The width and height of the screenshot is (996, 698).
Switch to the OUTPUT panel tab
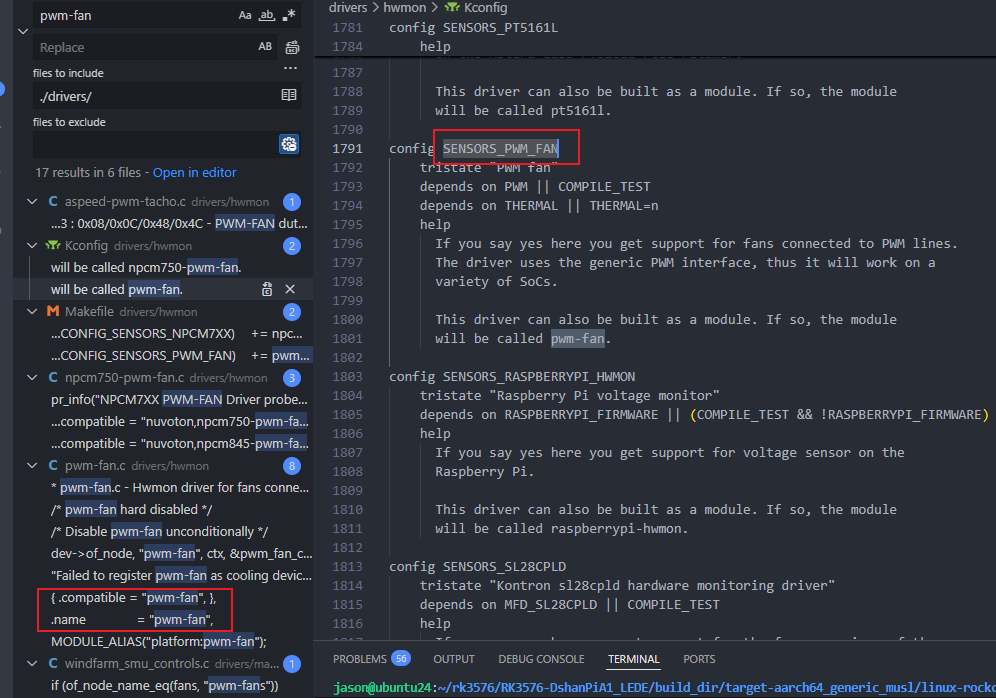pyautogui.click(x=454, y=659)
